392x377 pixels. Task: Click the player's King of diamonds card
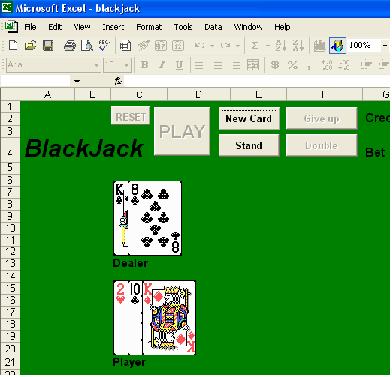(x=169, y=318)
